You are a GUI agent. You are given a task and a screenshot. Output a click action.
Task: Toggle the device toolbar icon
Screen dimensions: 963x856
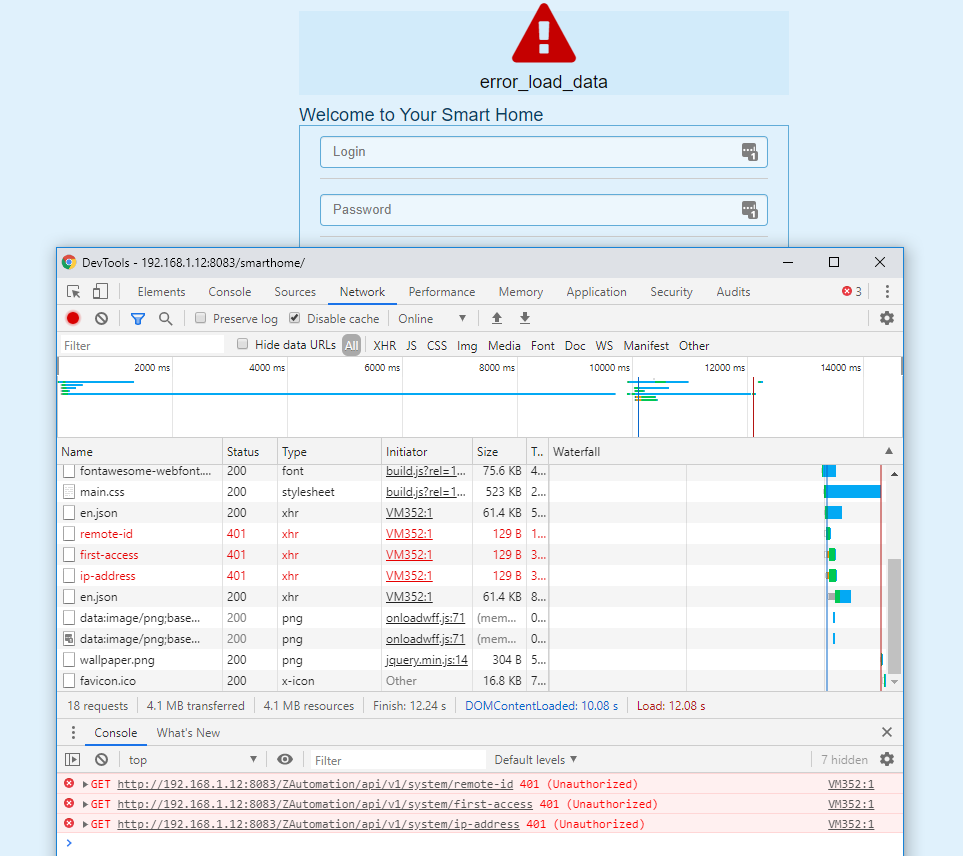(100, 292)
